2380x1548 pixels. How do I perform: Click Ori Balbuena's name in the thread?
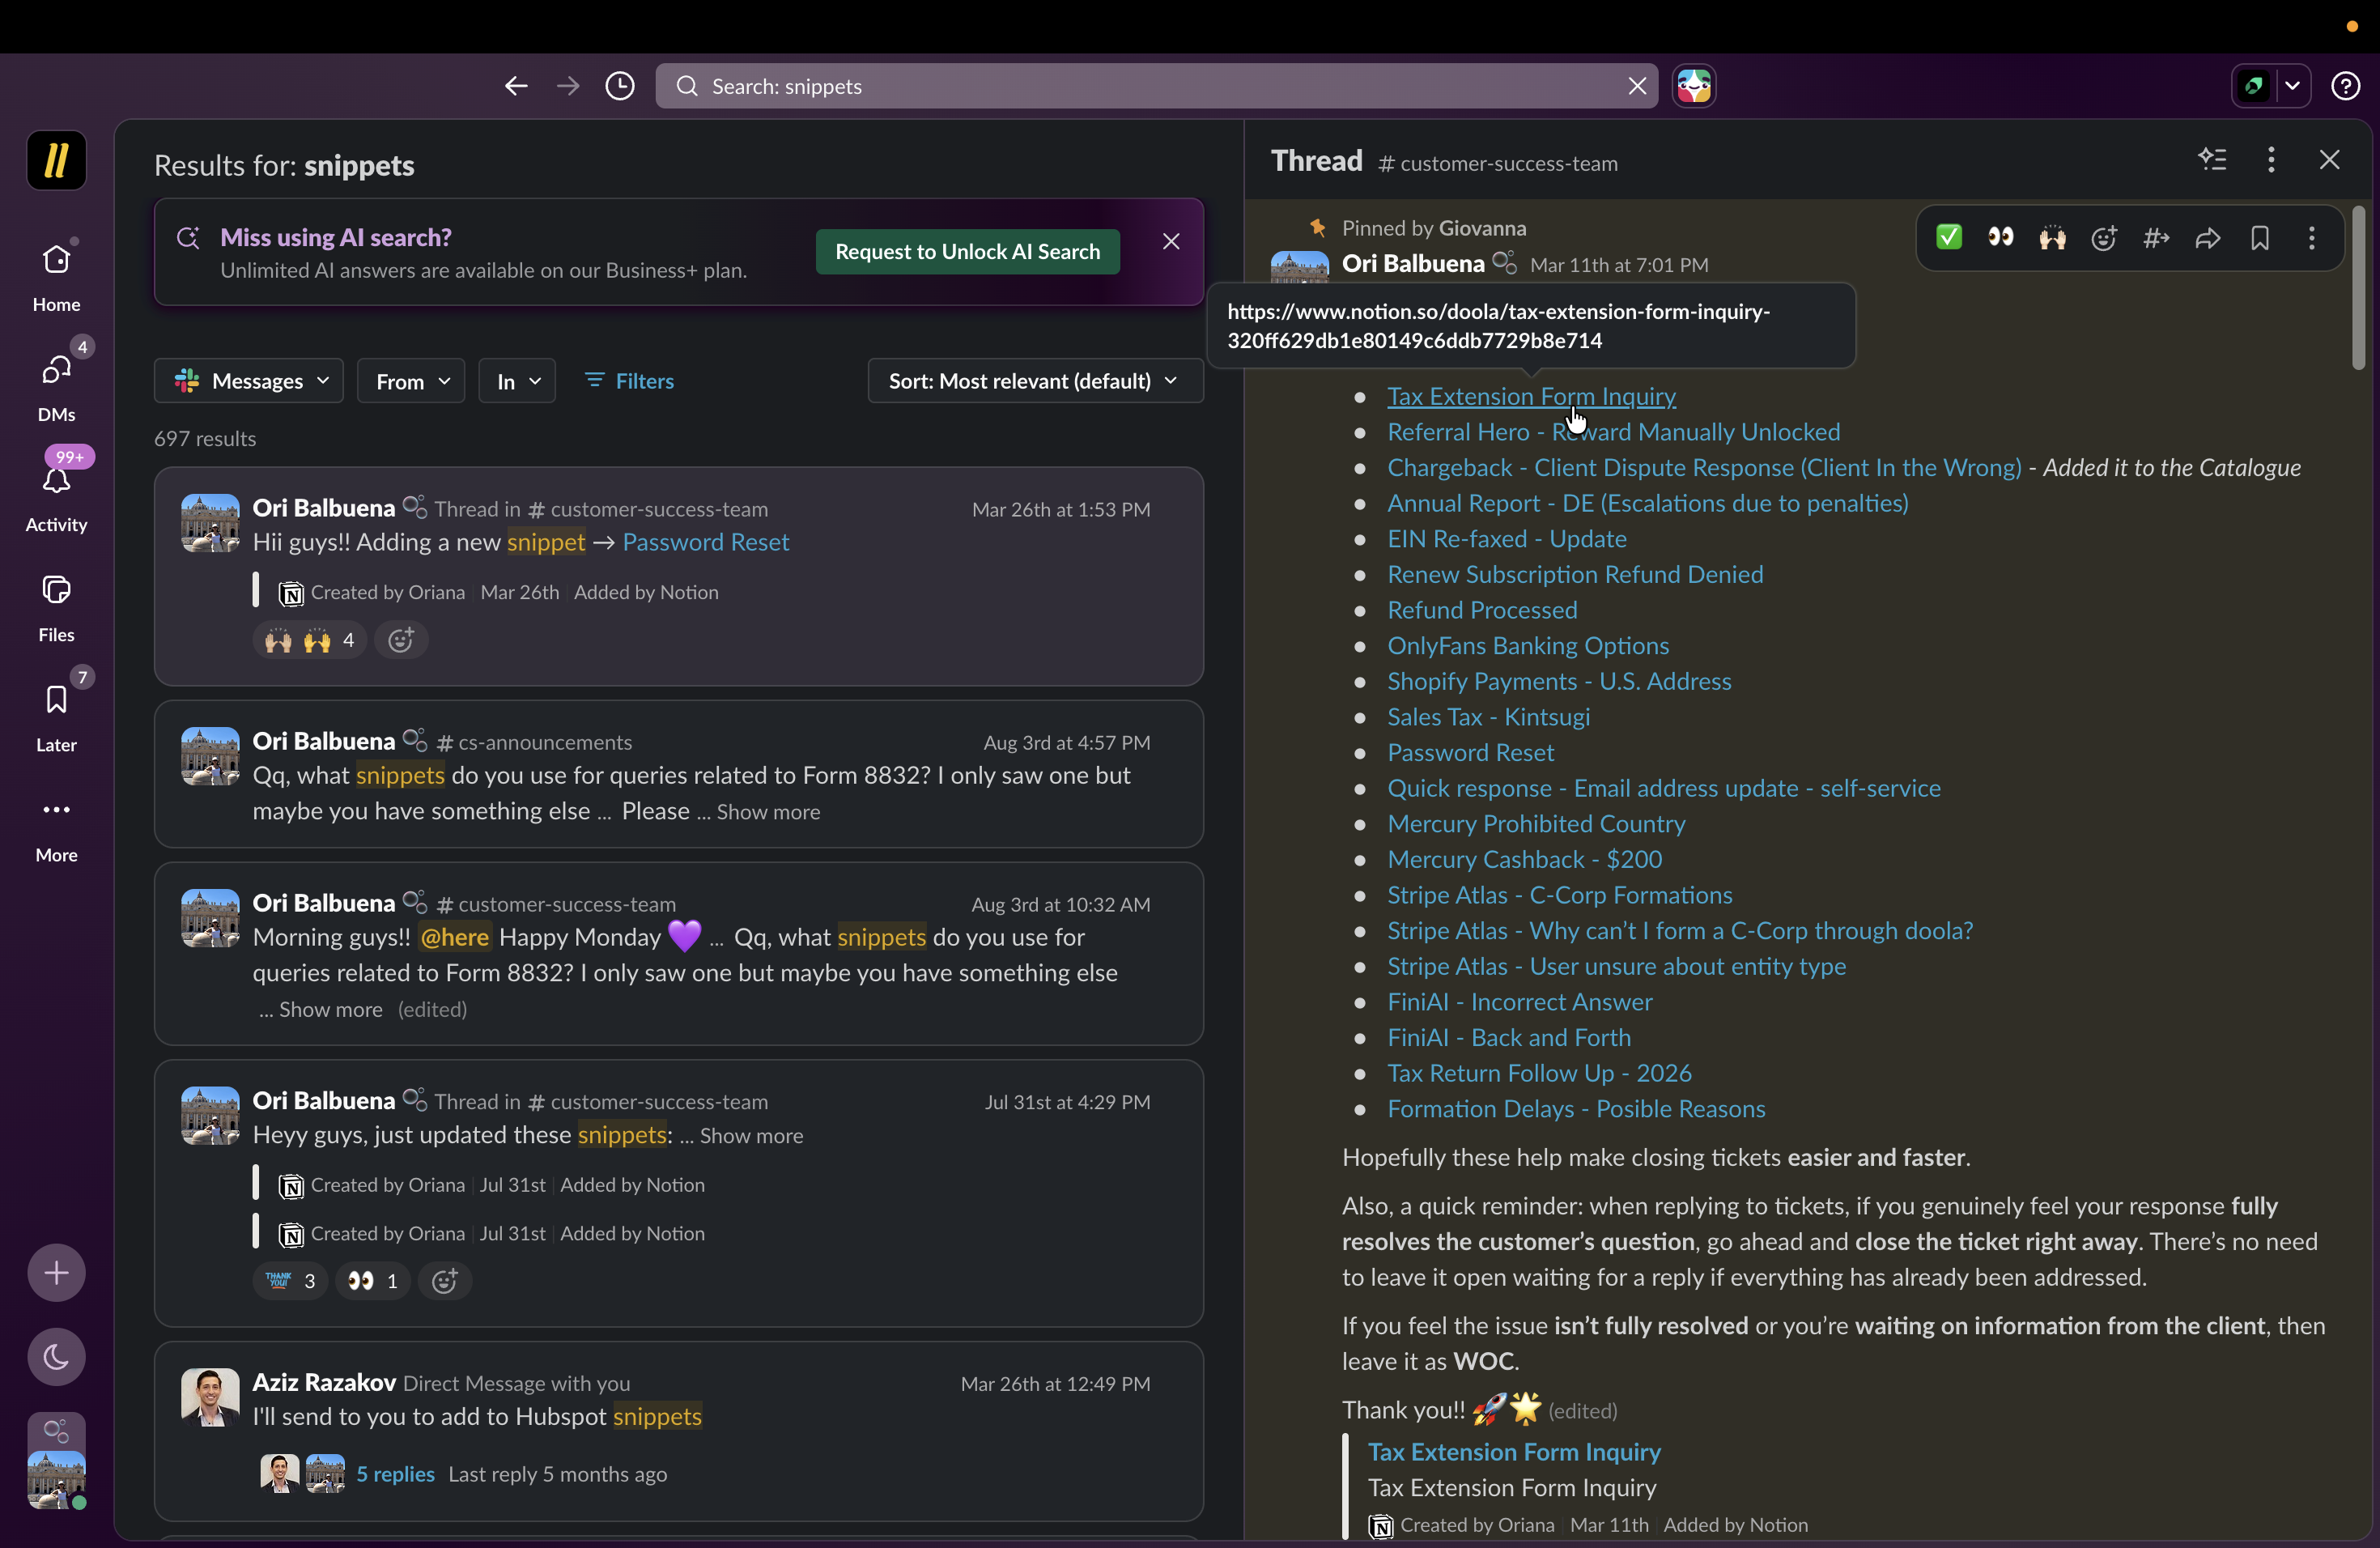point(1413,264)
